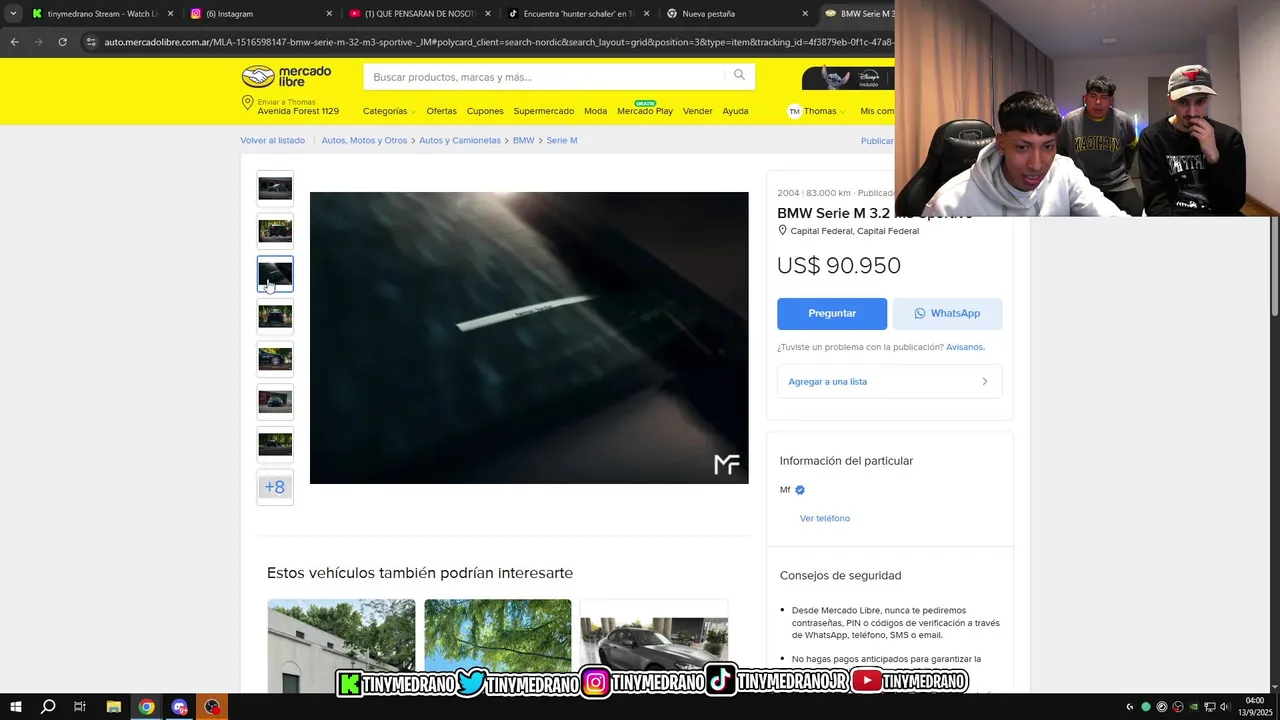The height and width of the screenshot is (720, 1280).
Task: Click the volume icon in system tray
Action: pyautogui.click(x=1225, y=707)
